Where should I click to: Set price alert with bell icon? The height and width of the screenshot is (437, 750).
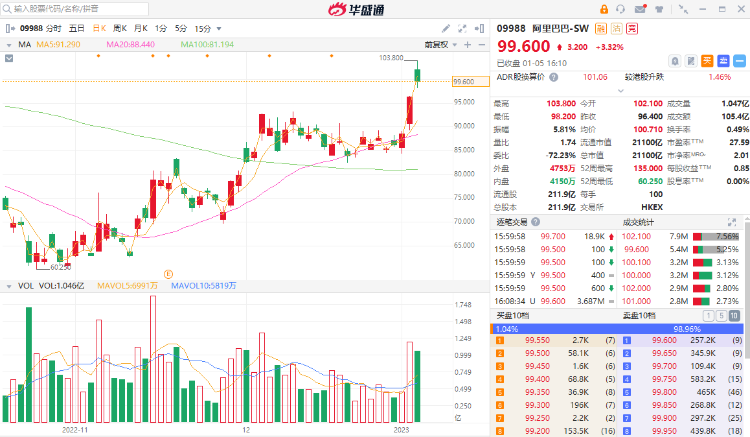[x=675, y=61]
